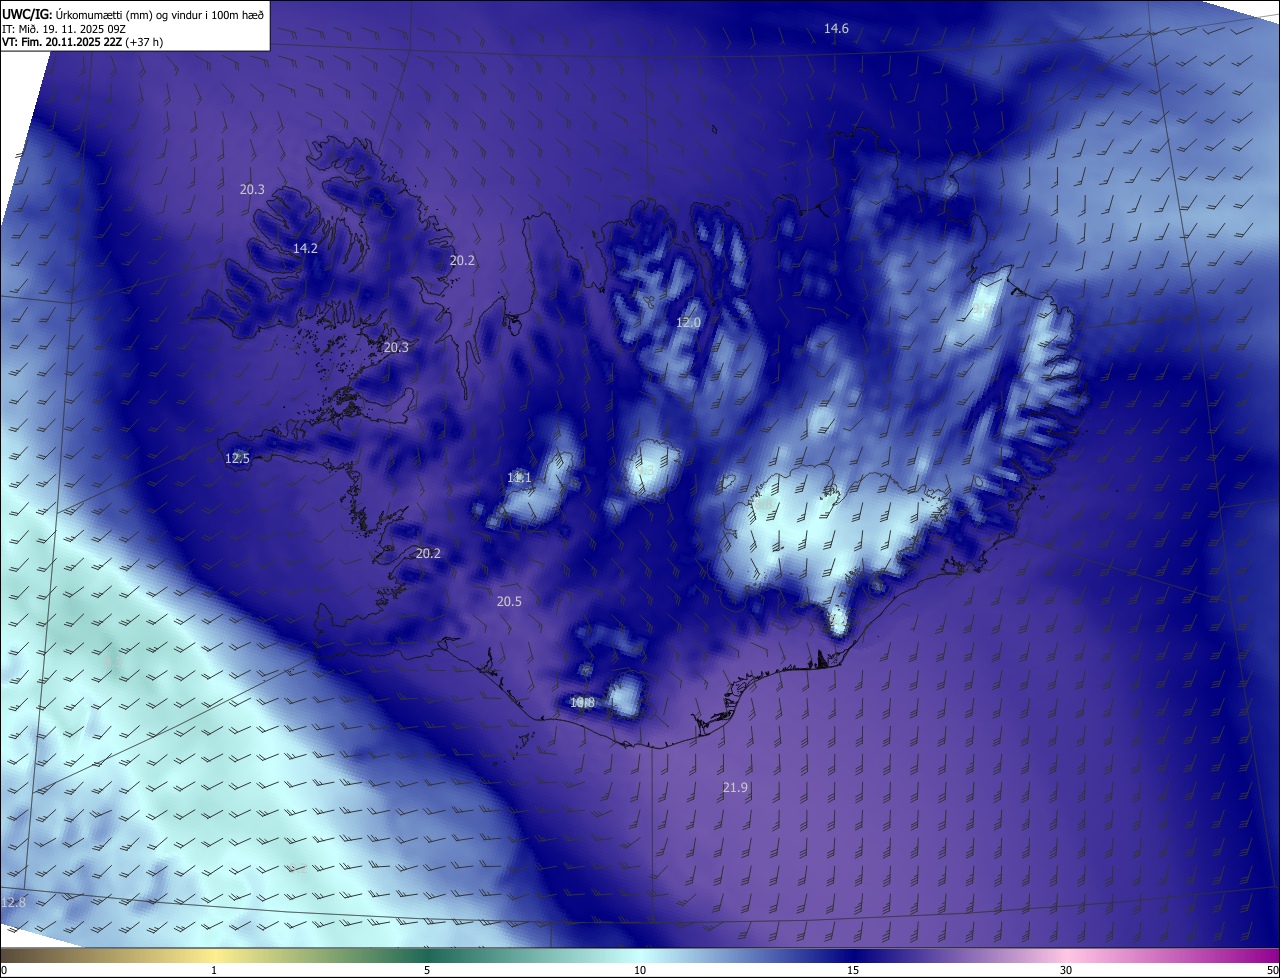Click the '30' tick on the color scale

1066,970
